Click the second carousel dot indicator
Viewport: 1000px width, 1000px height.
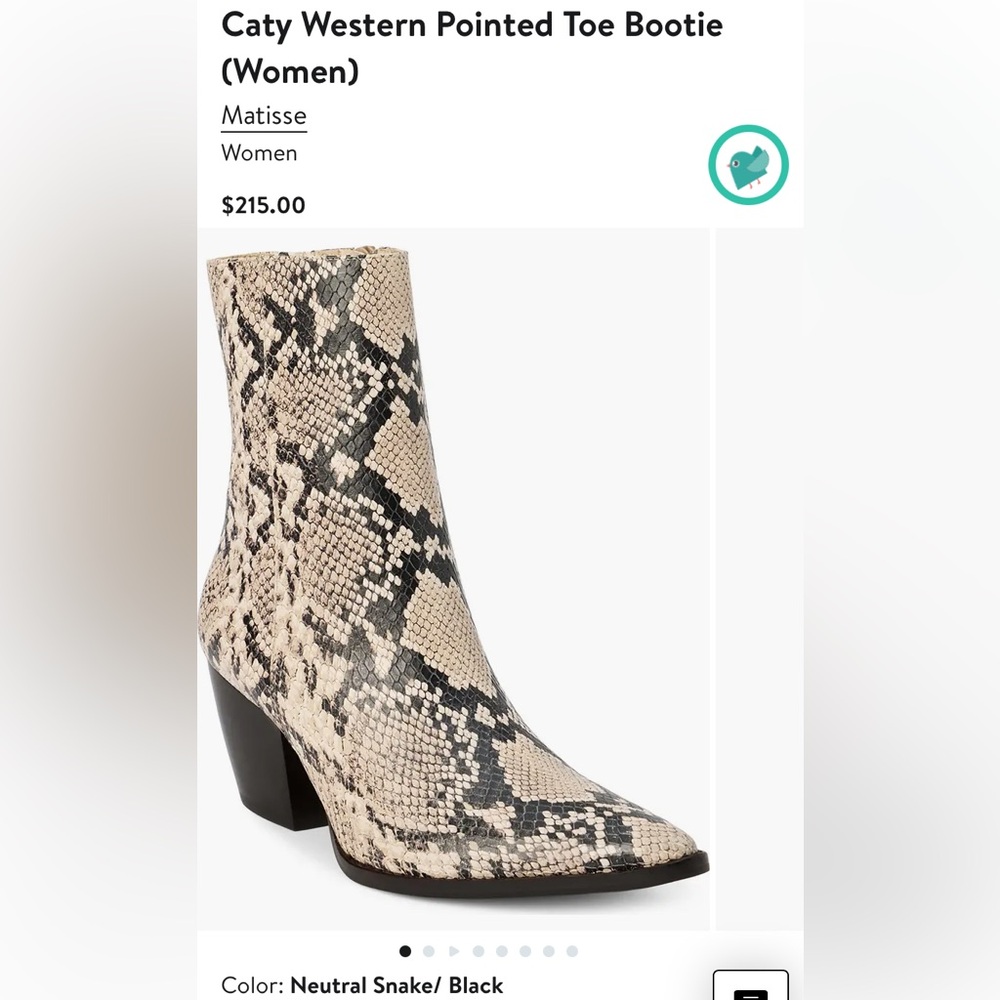point(428,950)
